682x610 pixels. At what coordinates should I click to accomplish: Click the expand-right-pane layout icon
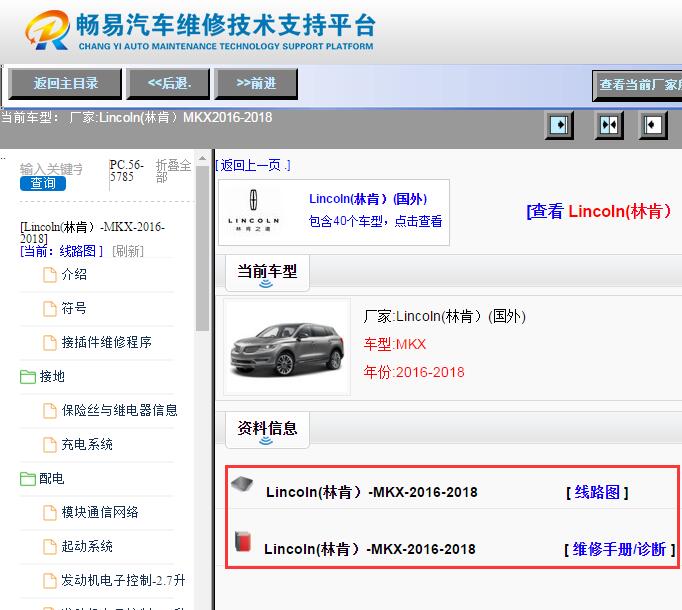(x=653, y=125)
